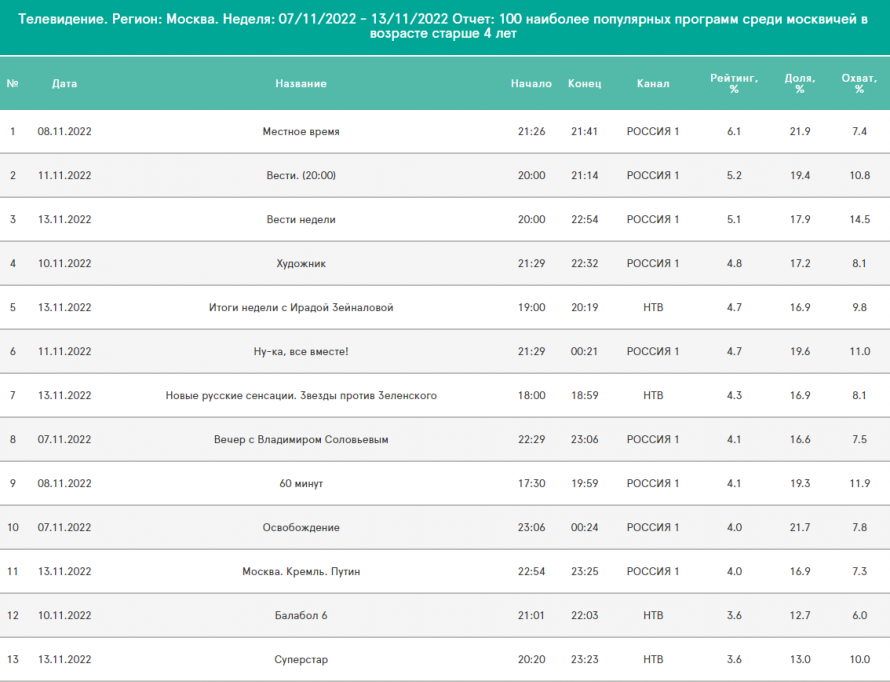The image size is (890, 682).
Task: Select the program 'Суперстар'
Action: coord(301,659)
